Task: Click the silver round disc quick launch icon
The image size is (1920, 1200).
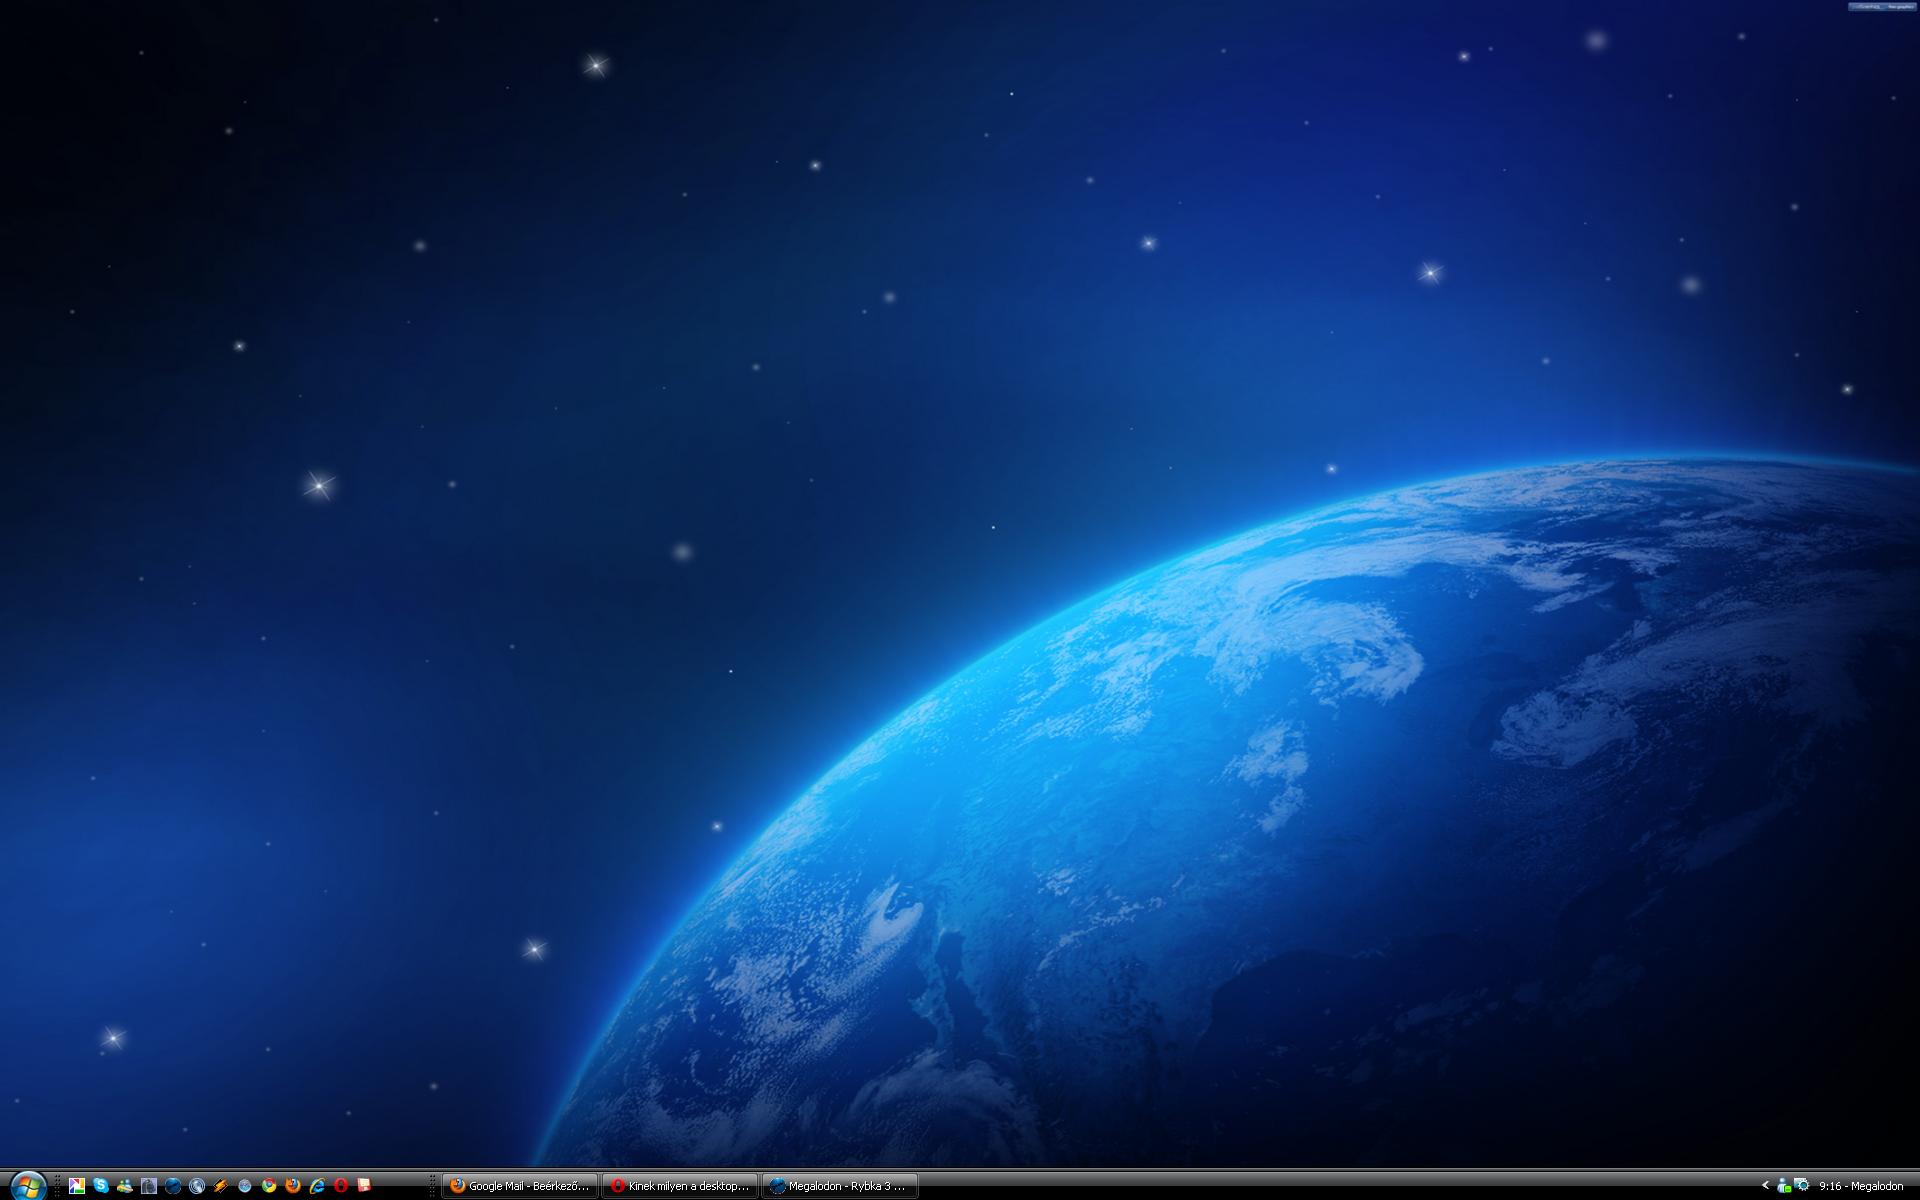Action: (x=197, y=1186)
